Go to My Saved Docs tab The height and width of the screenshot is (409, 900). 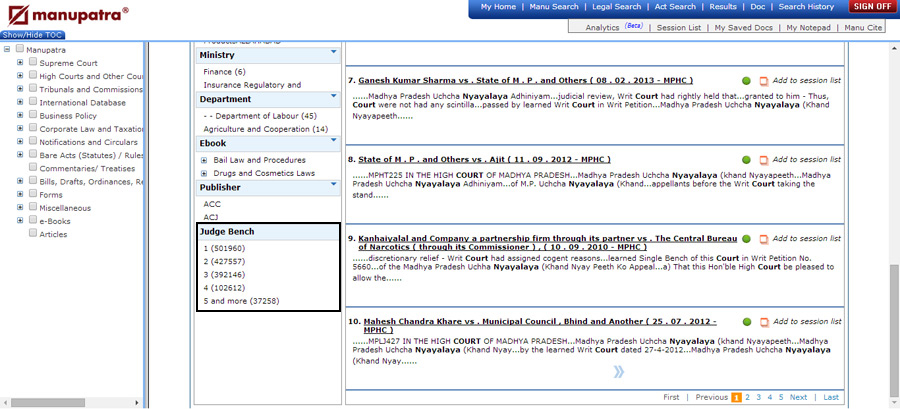click(743, 28)
